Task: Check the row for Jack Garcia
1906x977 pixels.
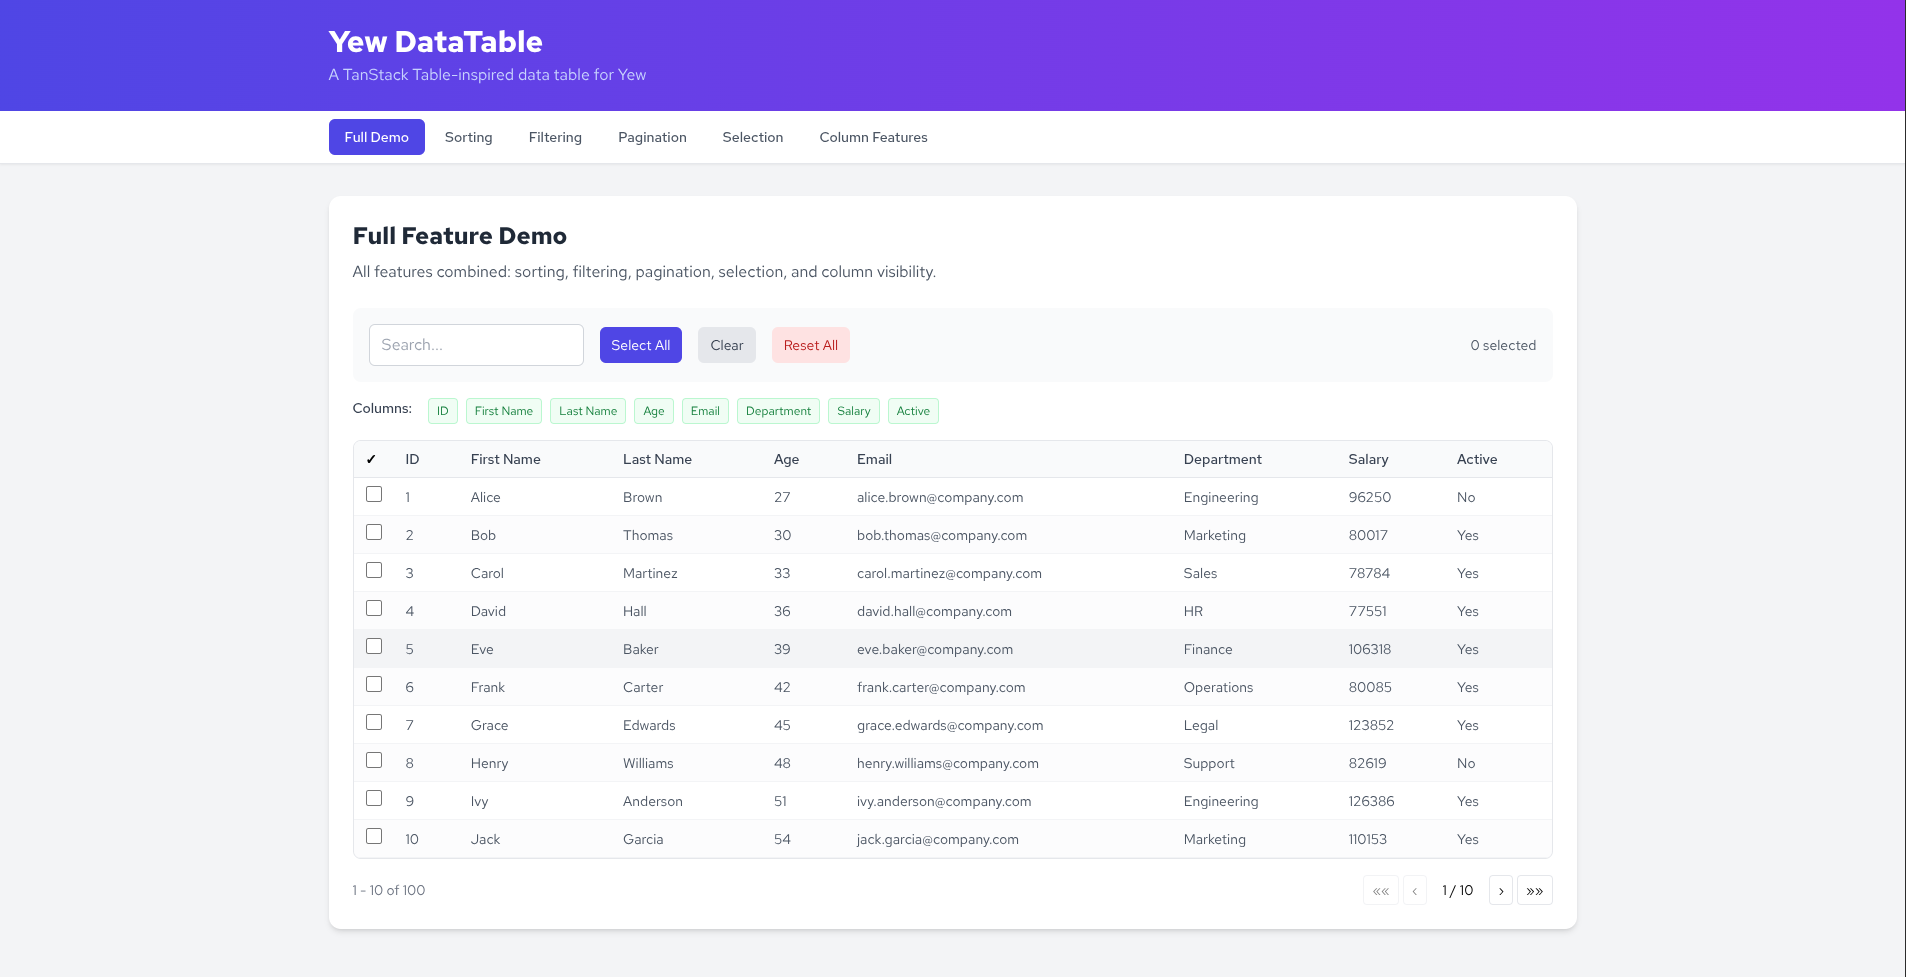Action: (374, 836)
